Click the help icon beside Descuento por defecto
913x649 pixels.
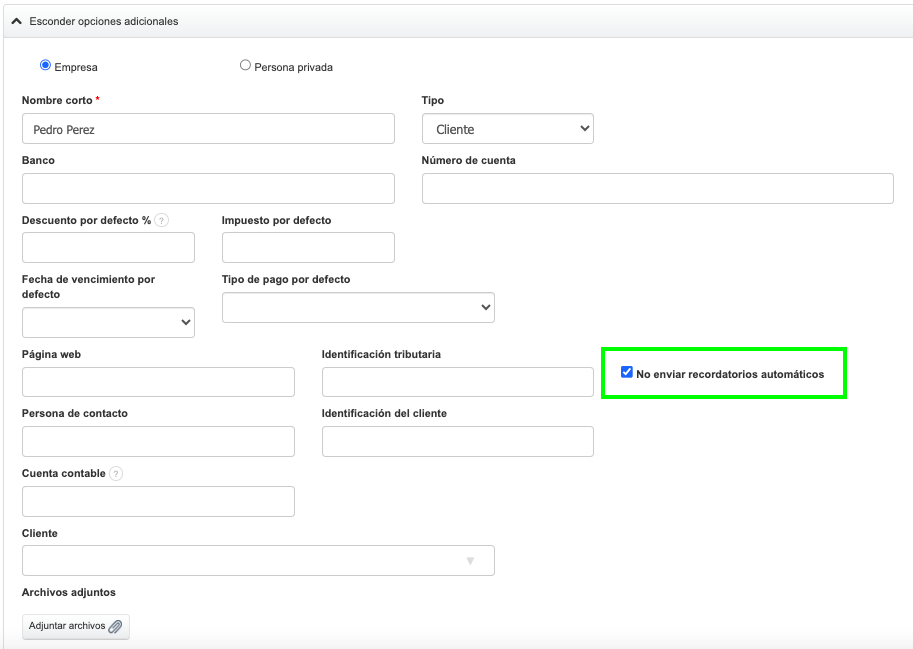pyautogui.click(x=161, y=220)
